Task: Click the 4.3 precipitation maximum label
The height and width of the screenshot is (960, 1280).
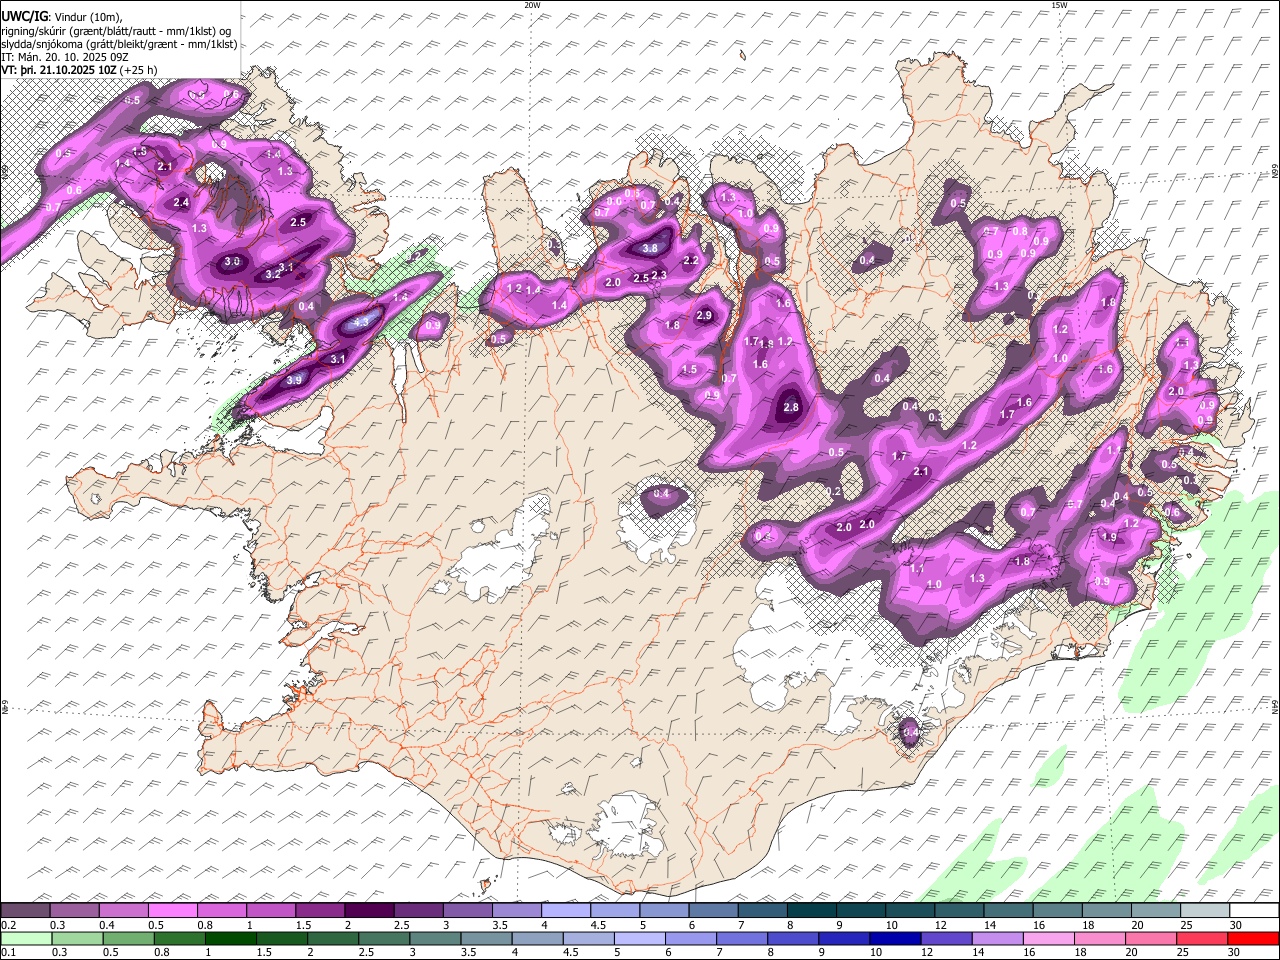Action: [x=362, y=322]
